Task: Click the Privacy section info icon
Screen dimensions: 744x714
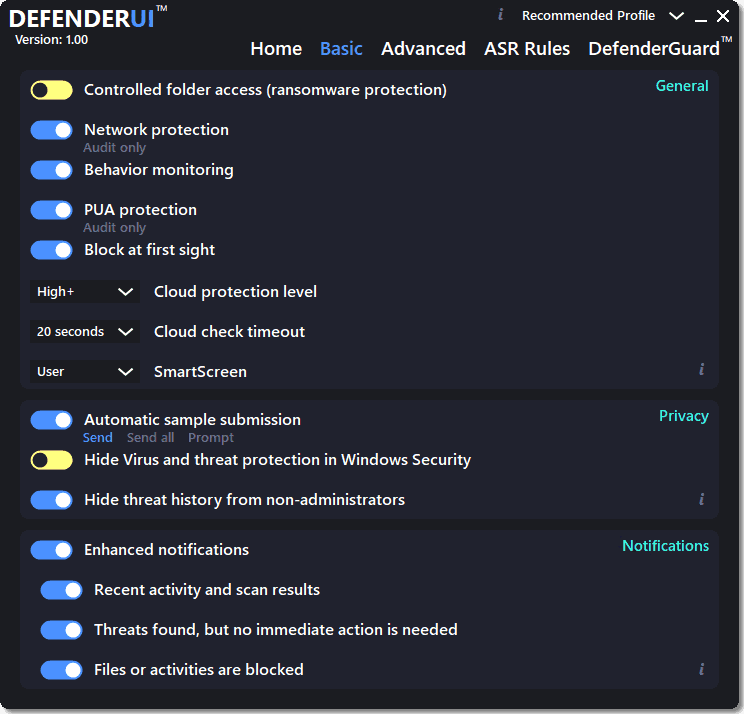Action: click(x=701, y=499)
